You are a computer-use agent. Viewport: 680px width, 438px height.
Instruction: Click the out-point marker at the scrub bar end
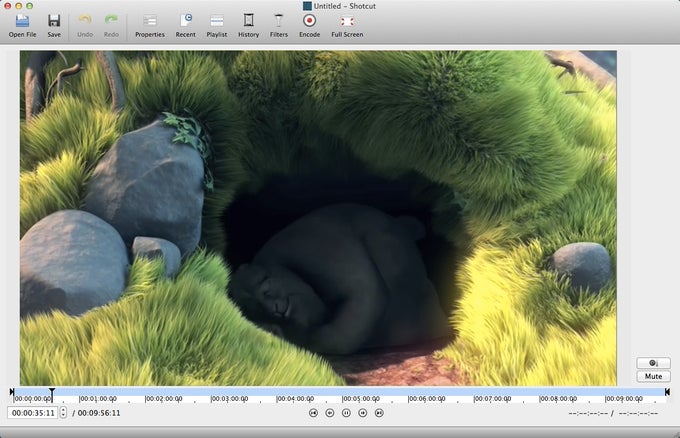(667, 392)
